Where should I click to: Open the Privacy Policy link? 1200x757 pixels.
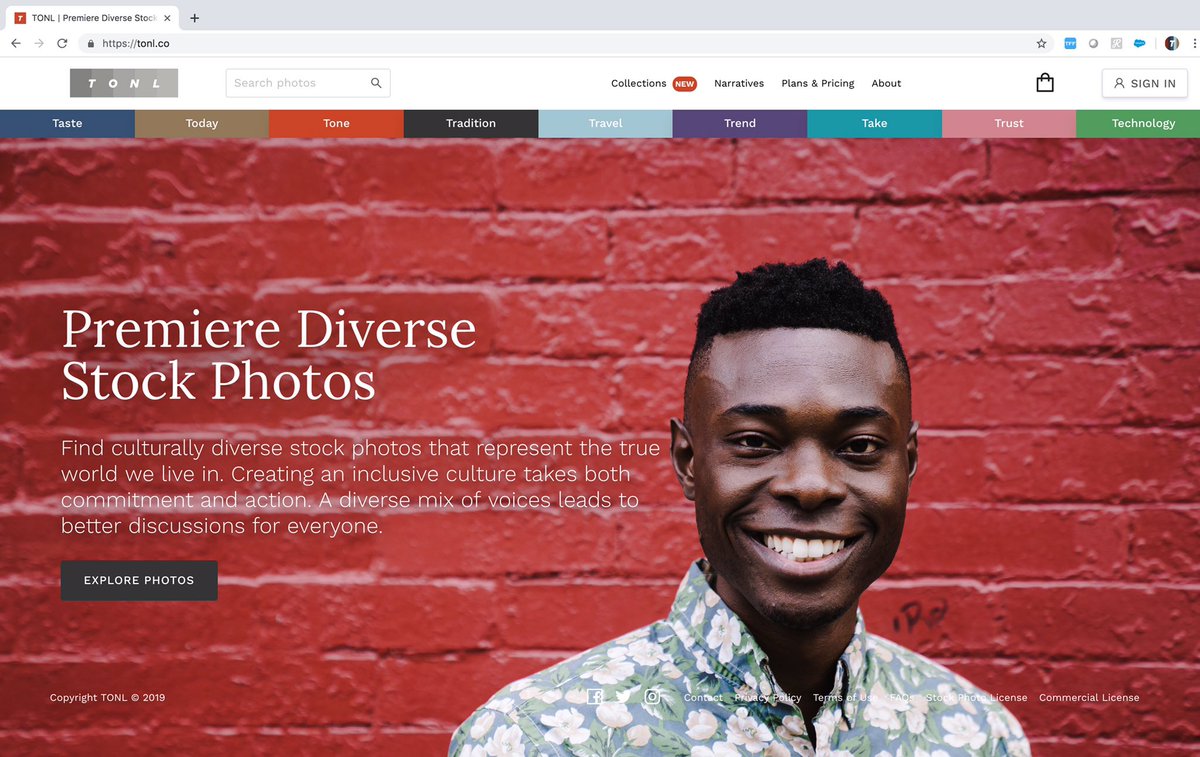click(x=768, y=697)
